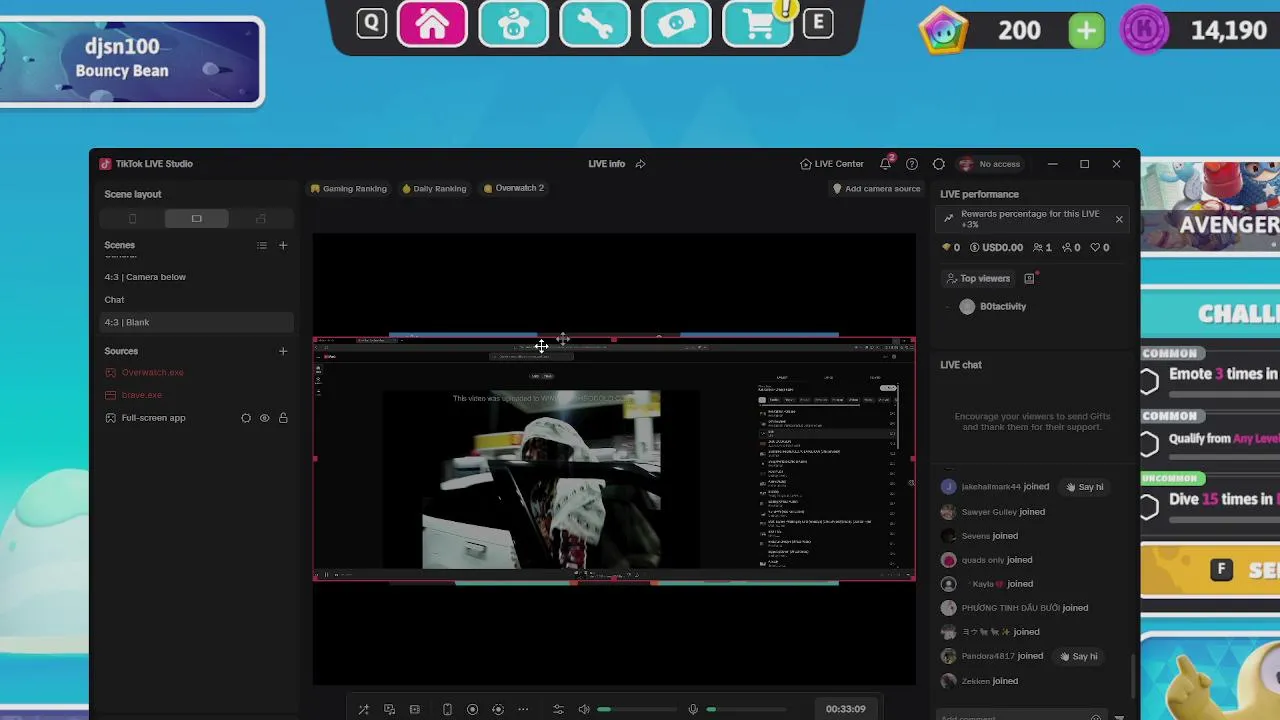Open the No access profile menu
The image size is (1280, 720).
click(990, 164)
